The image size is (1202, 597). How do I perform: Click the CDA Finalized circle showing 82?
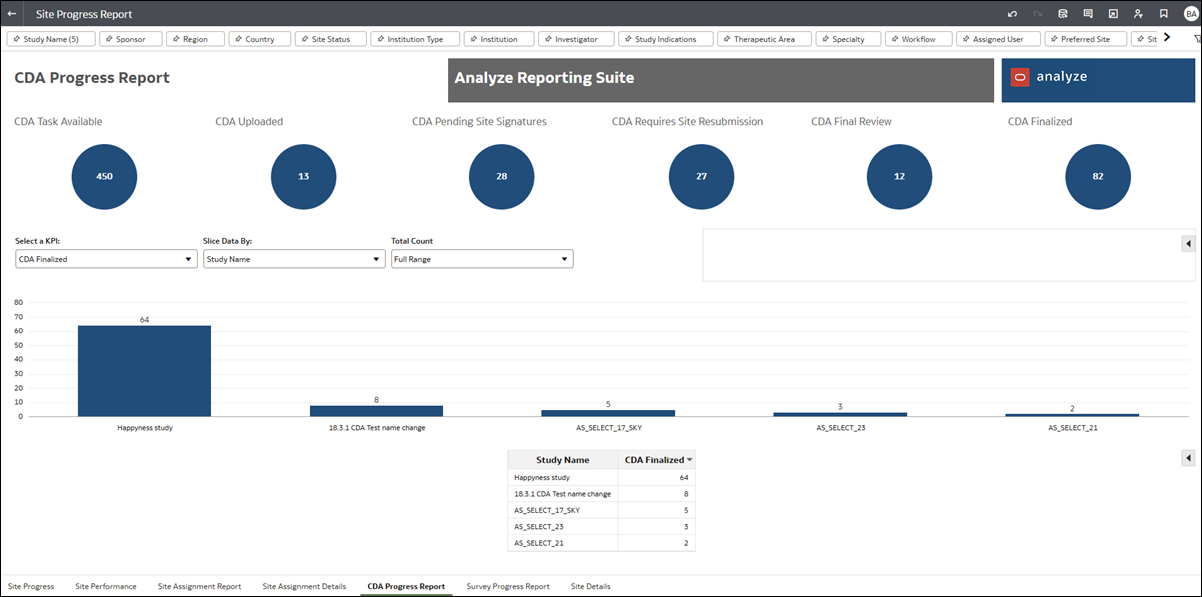pos(1098,176)
